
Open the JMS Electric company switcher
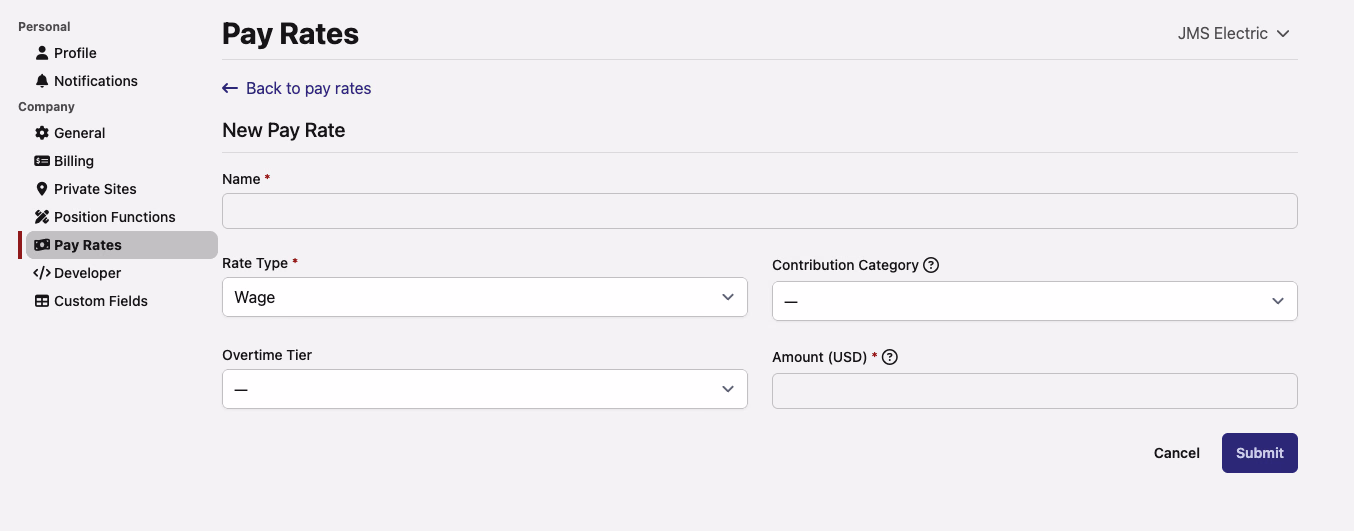click(x=1234, y=34)
